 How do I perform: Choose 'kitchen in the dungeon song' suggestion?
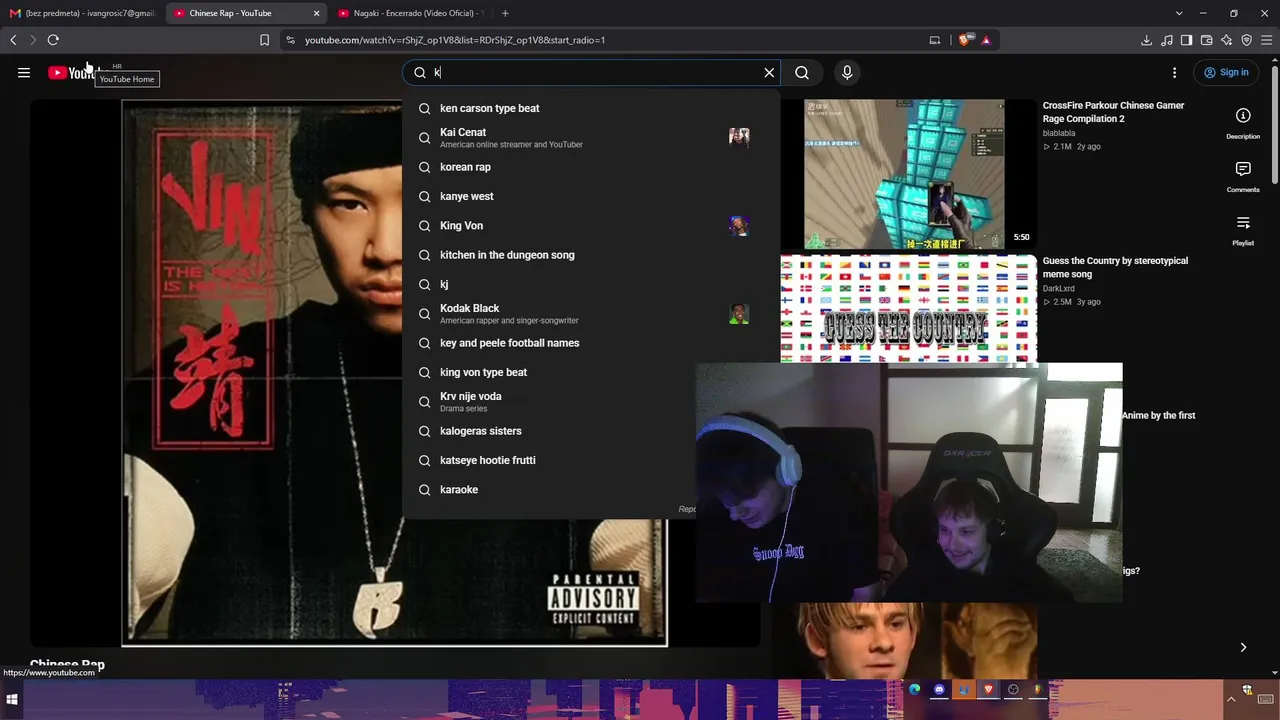point(591,255)
